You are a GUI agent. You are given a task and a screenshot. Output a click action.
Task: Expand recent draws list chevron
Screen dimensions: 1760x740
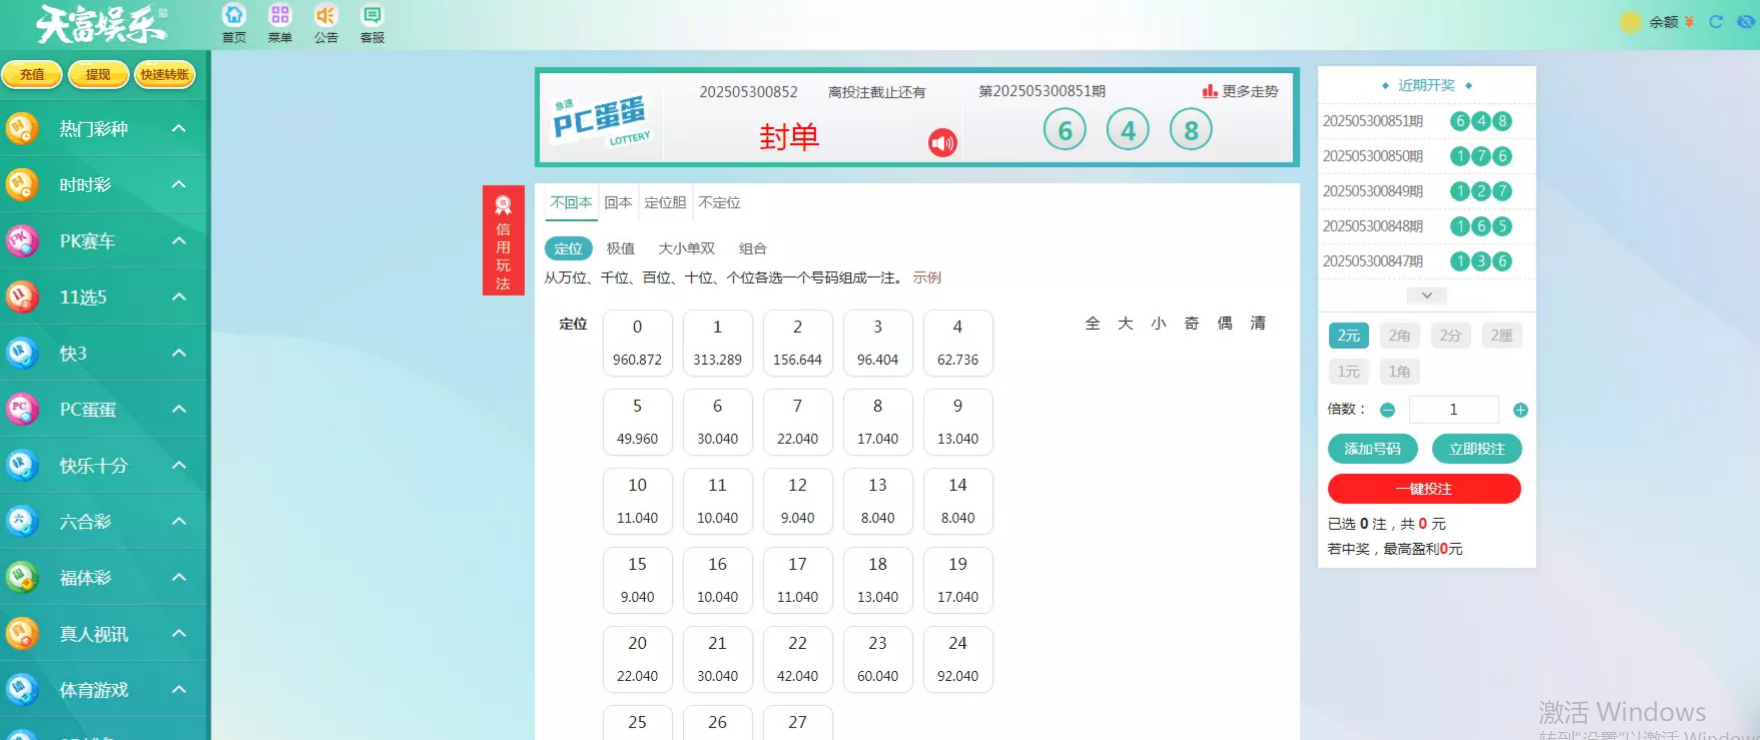1427,295
